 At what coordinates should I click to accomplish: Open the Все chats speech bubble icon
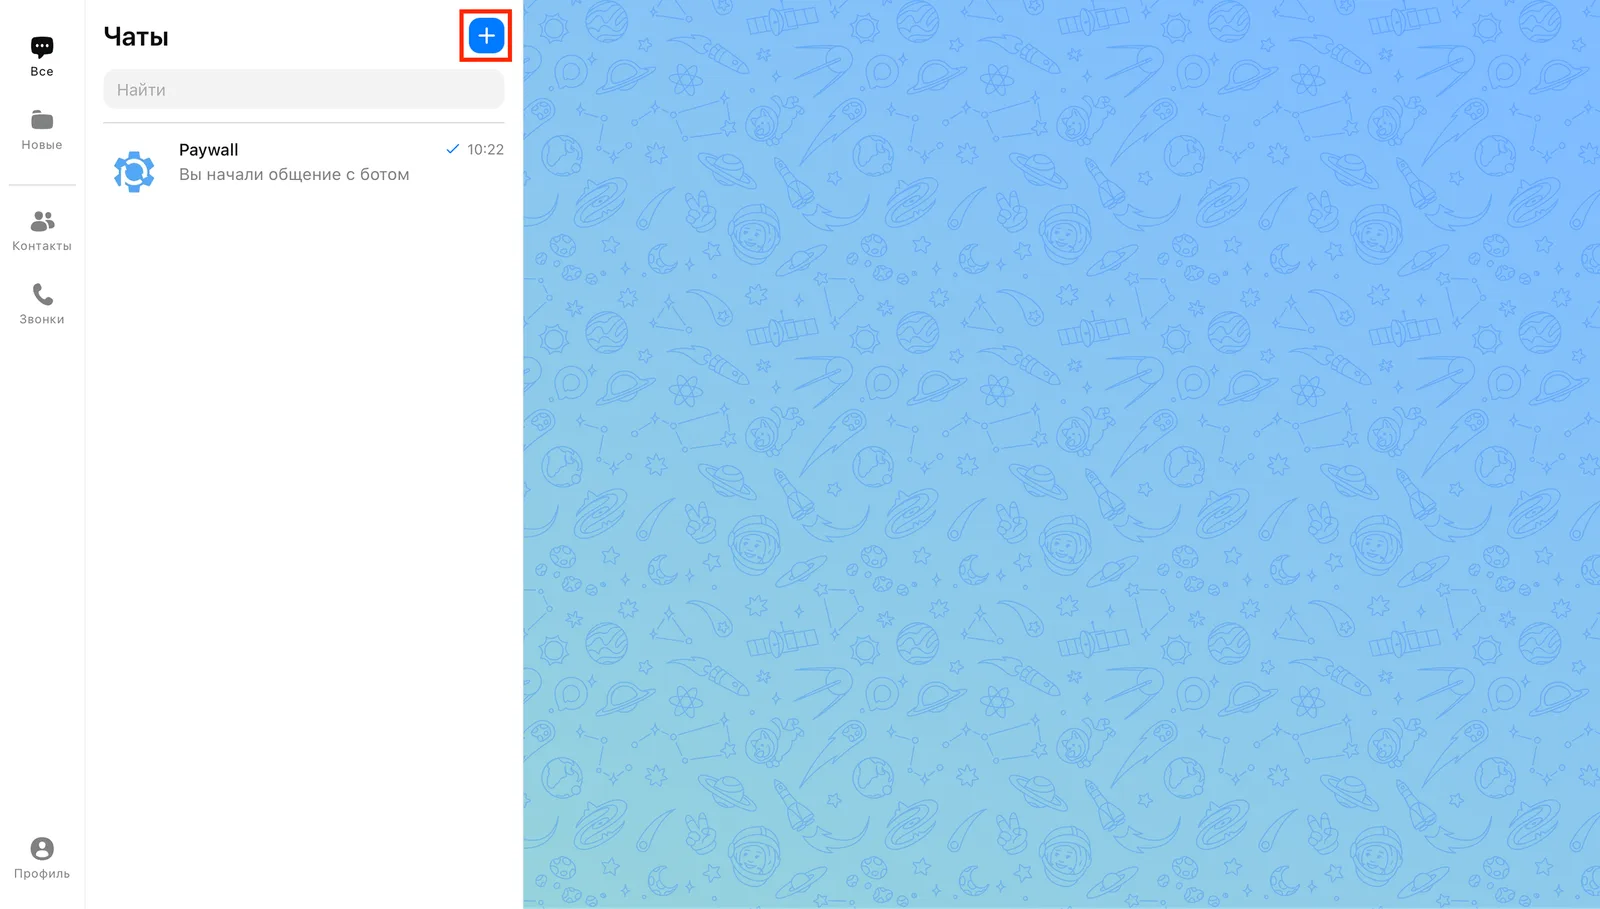pyautogui.click(x=42, y=47)
